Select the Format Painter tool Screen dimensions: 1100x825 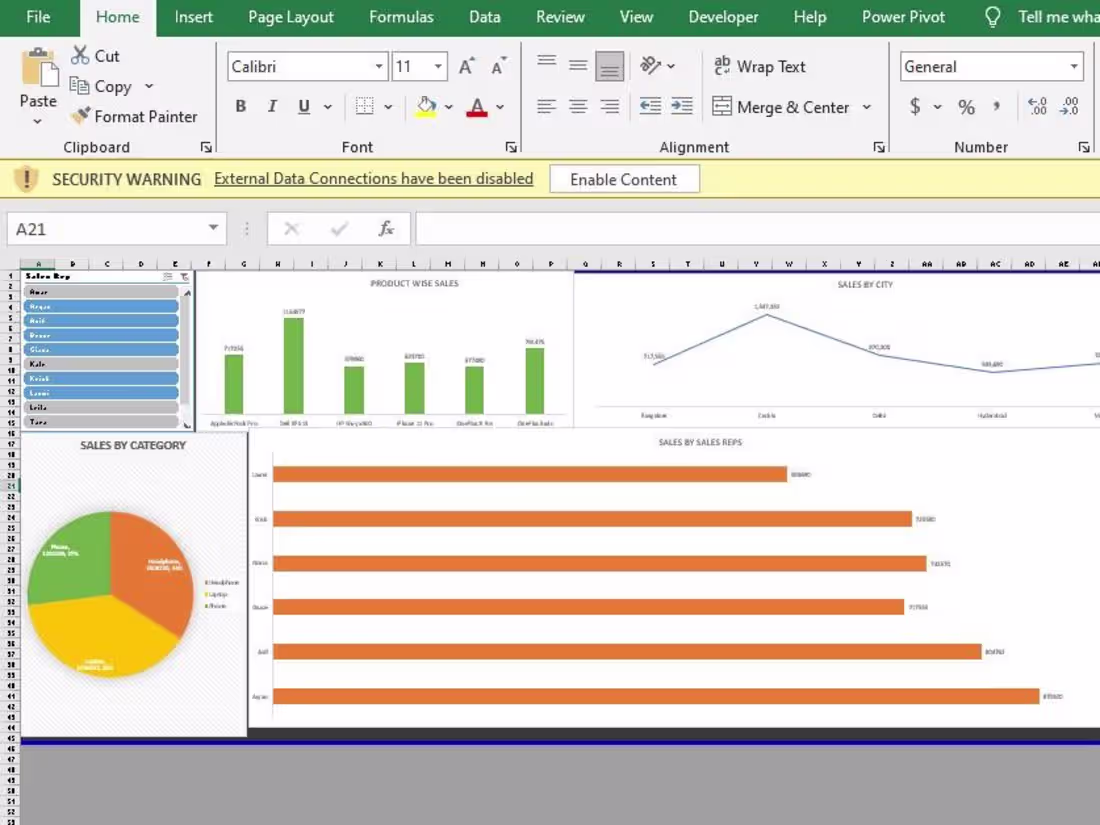click(x=135, y=116)
